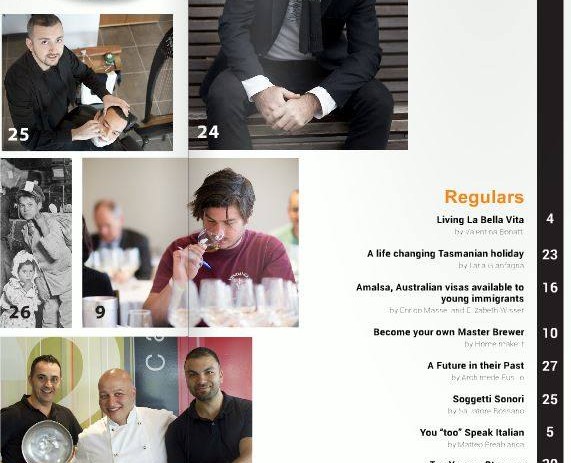The height and width of the screenshot is (463, 571).
Task: Click page number 16 in black bar
Action: 550,288
